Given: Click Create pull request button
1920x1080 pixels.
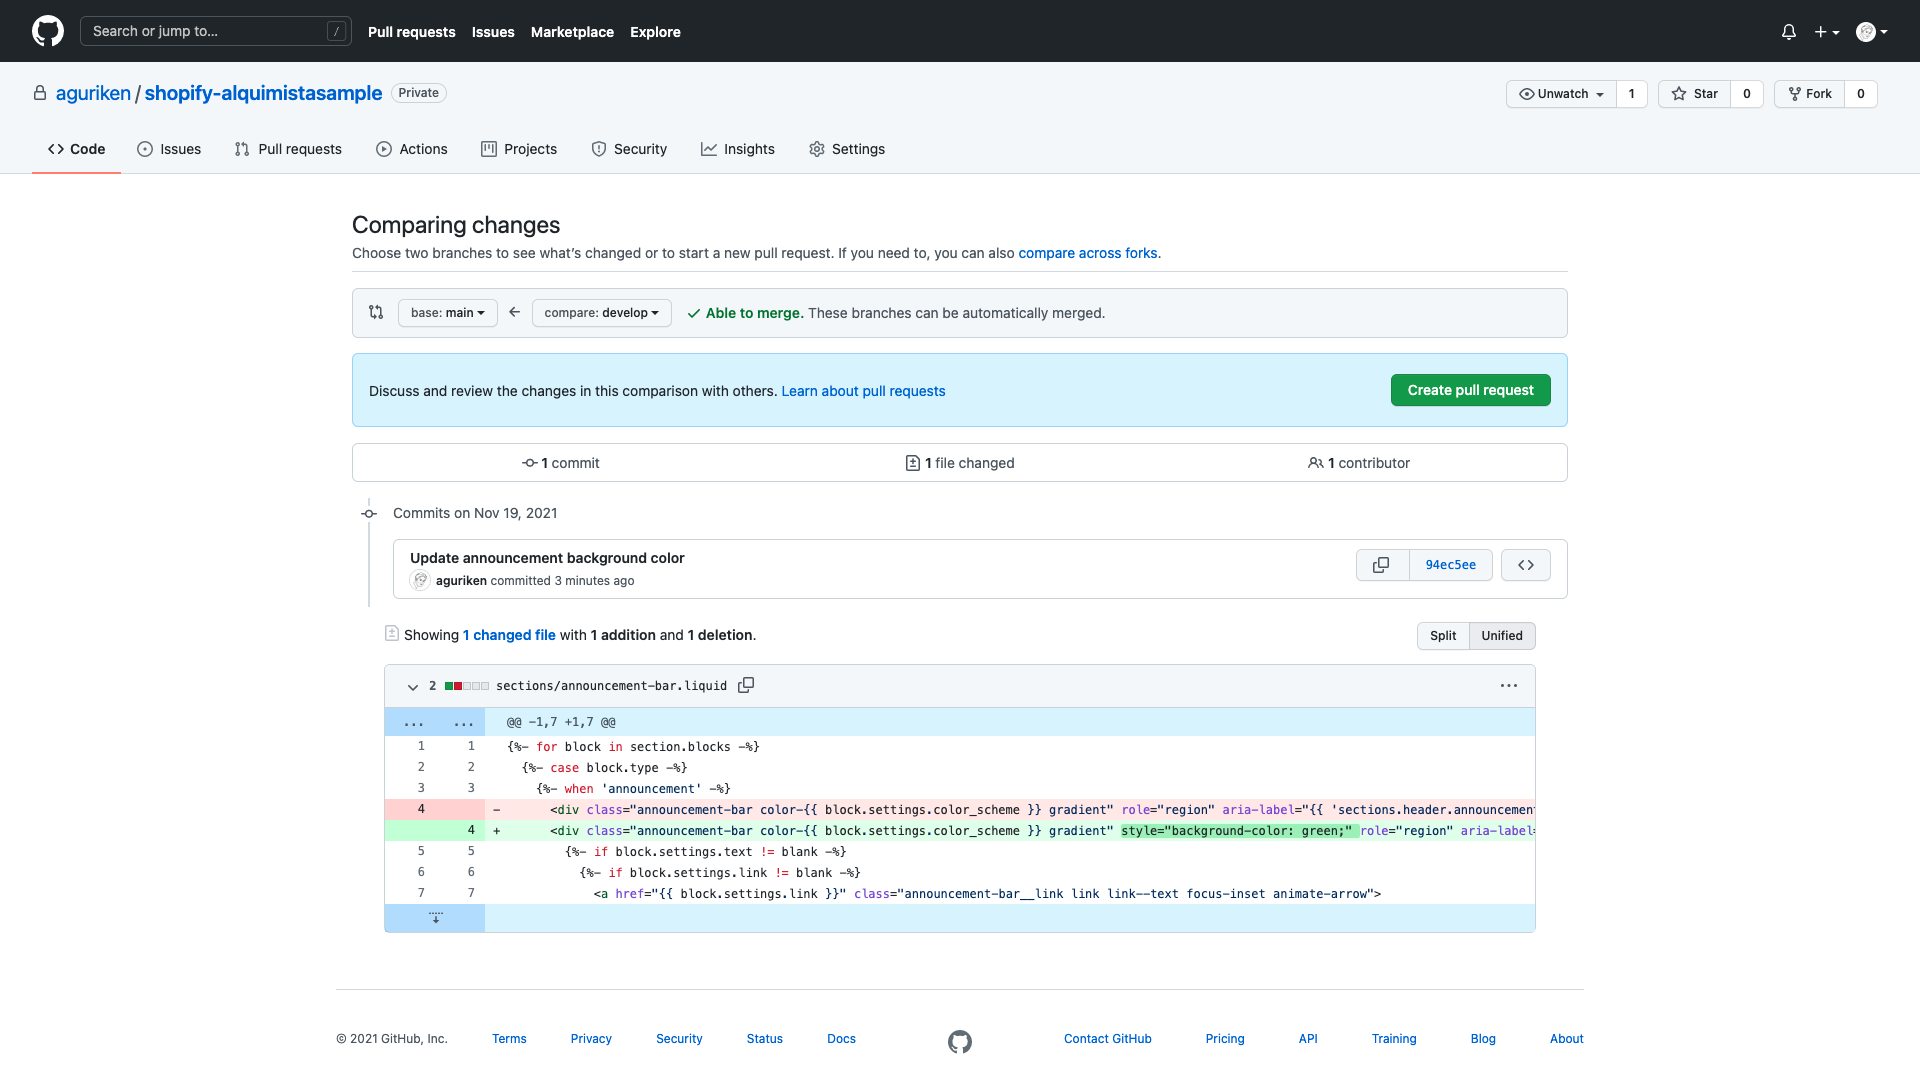Looking at the screenshot, I should (1470, 390).
